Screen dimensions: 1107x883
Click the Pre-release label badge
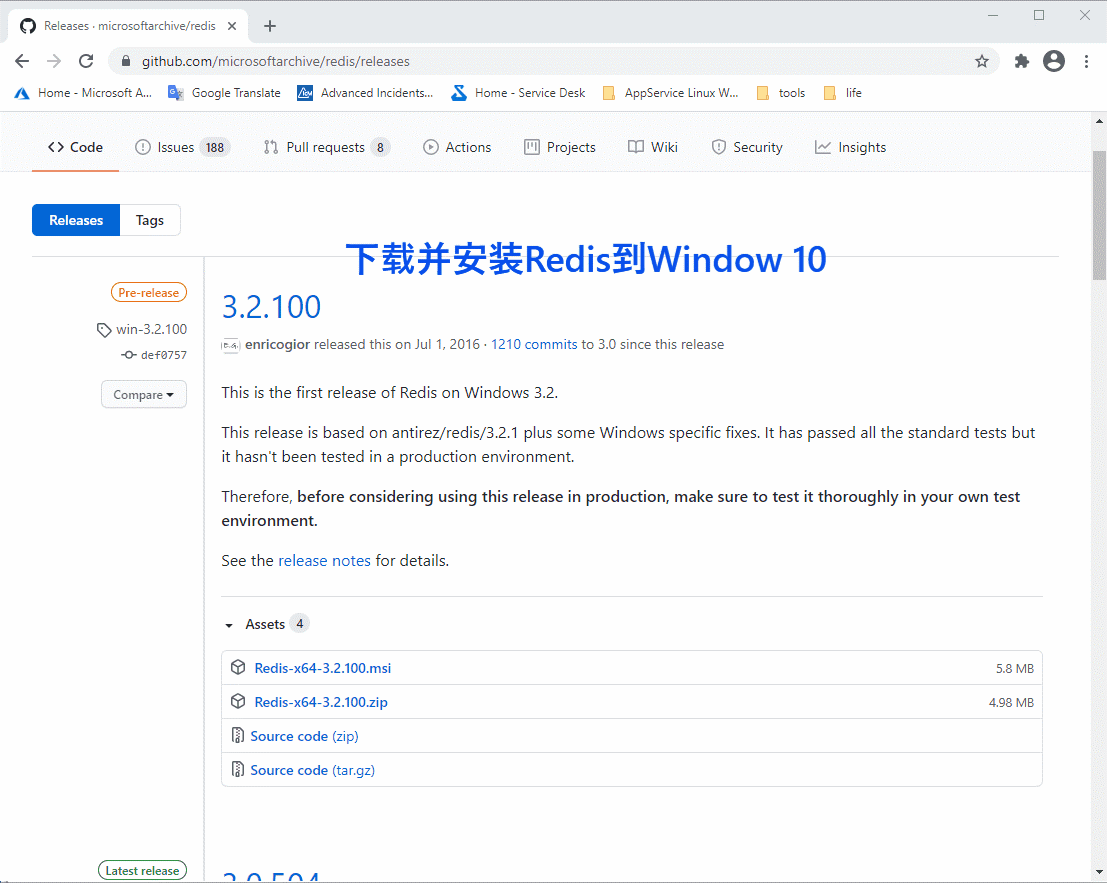[x=149, y=292]
